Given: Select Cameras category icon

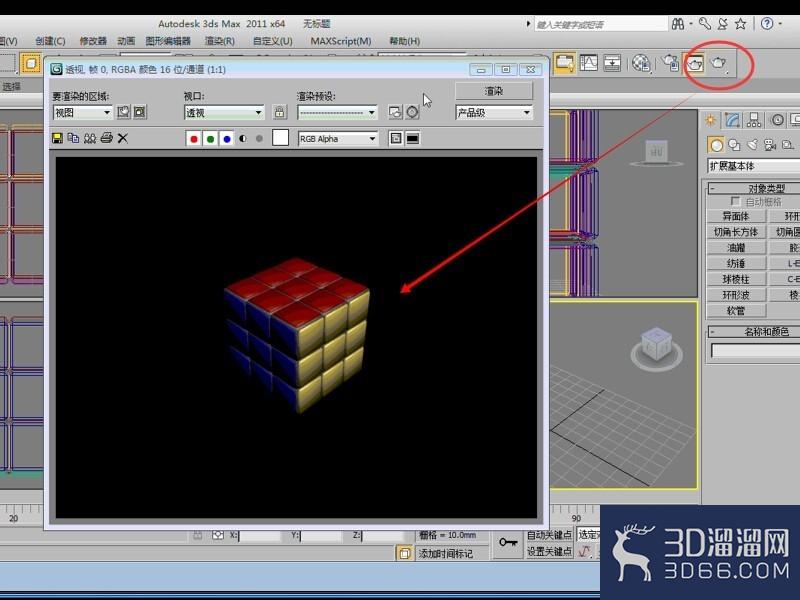Looking at the screenshot, I should [770, 145].
